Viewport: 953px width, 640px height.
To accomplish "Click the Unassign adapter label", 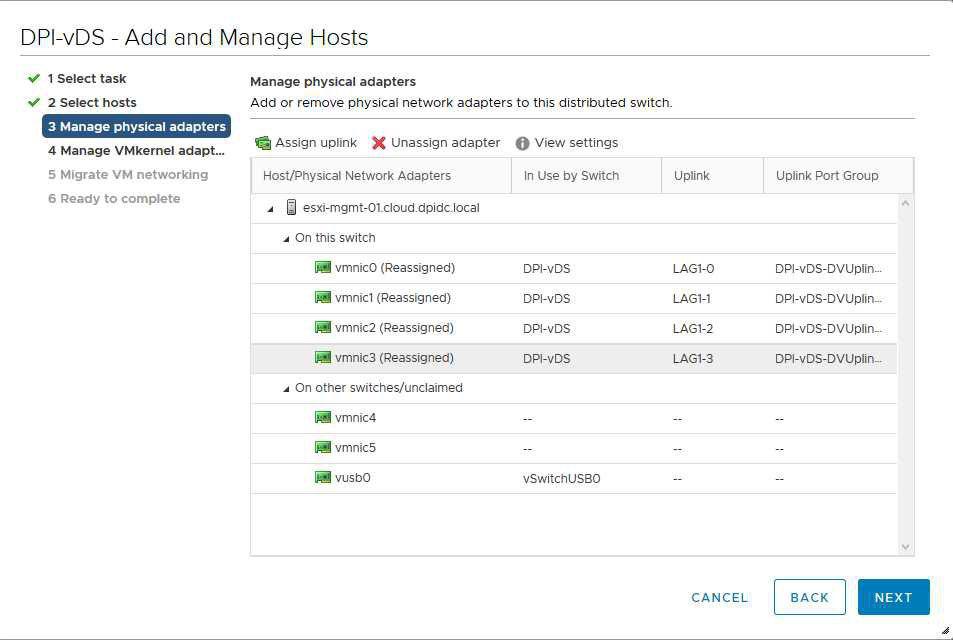I will click(x=446, y=142).
